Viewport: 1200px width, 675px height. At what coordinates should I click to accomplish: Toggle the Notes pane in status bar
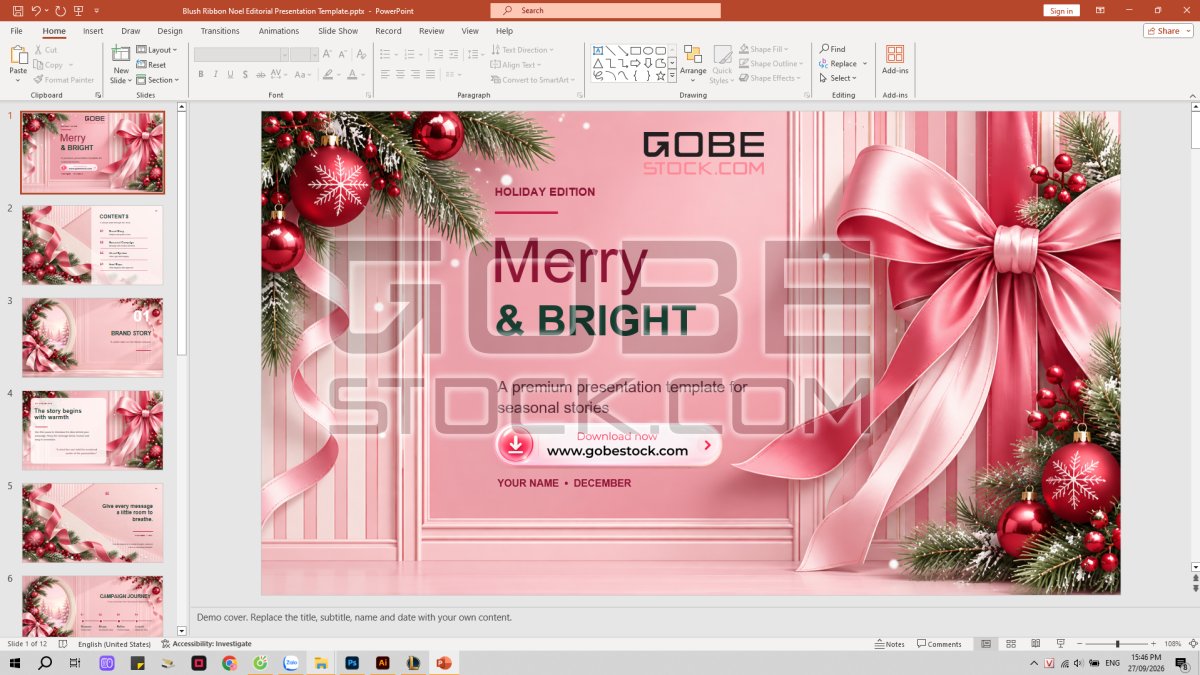coord(889,644)
